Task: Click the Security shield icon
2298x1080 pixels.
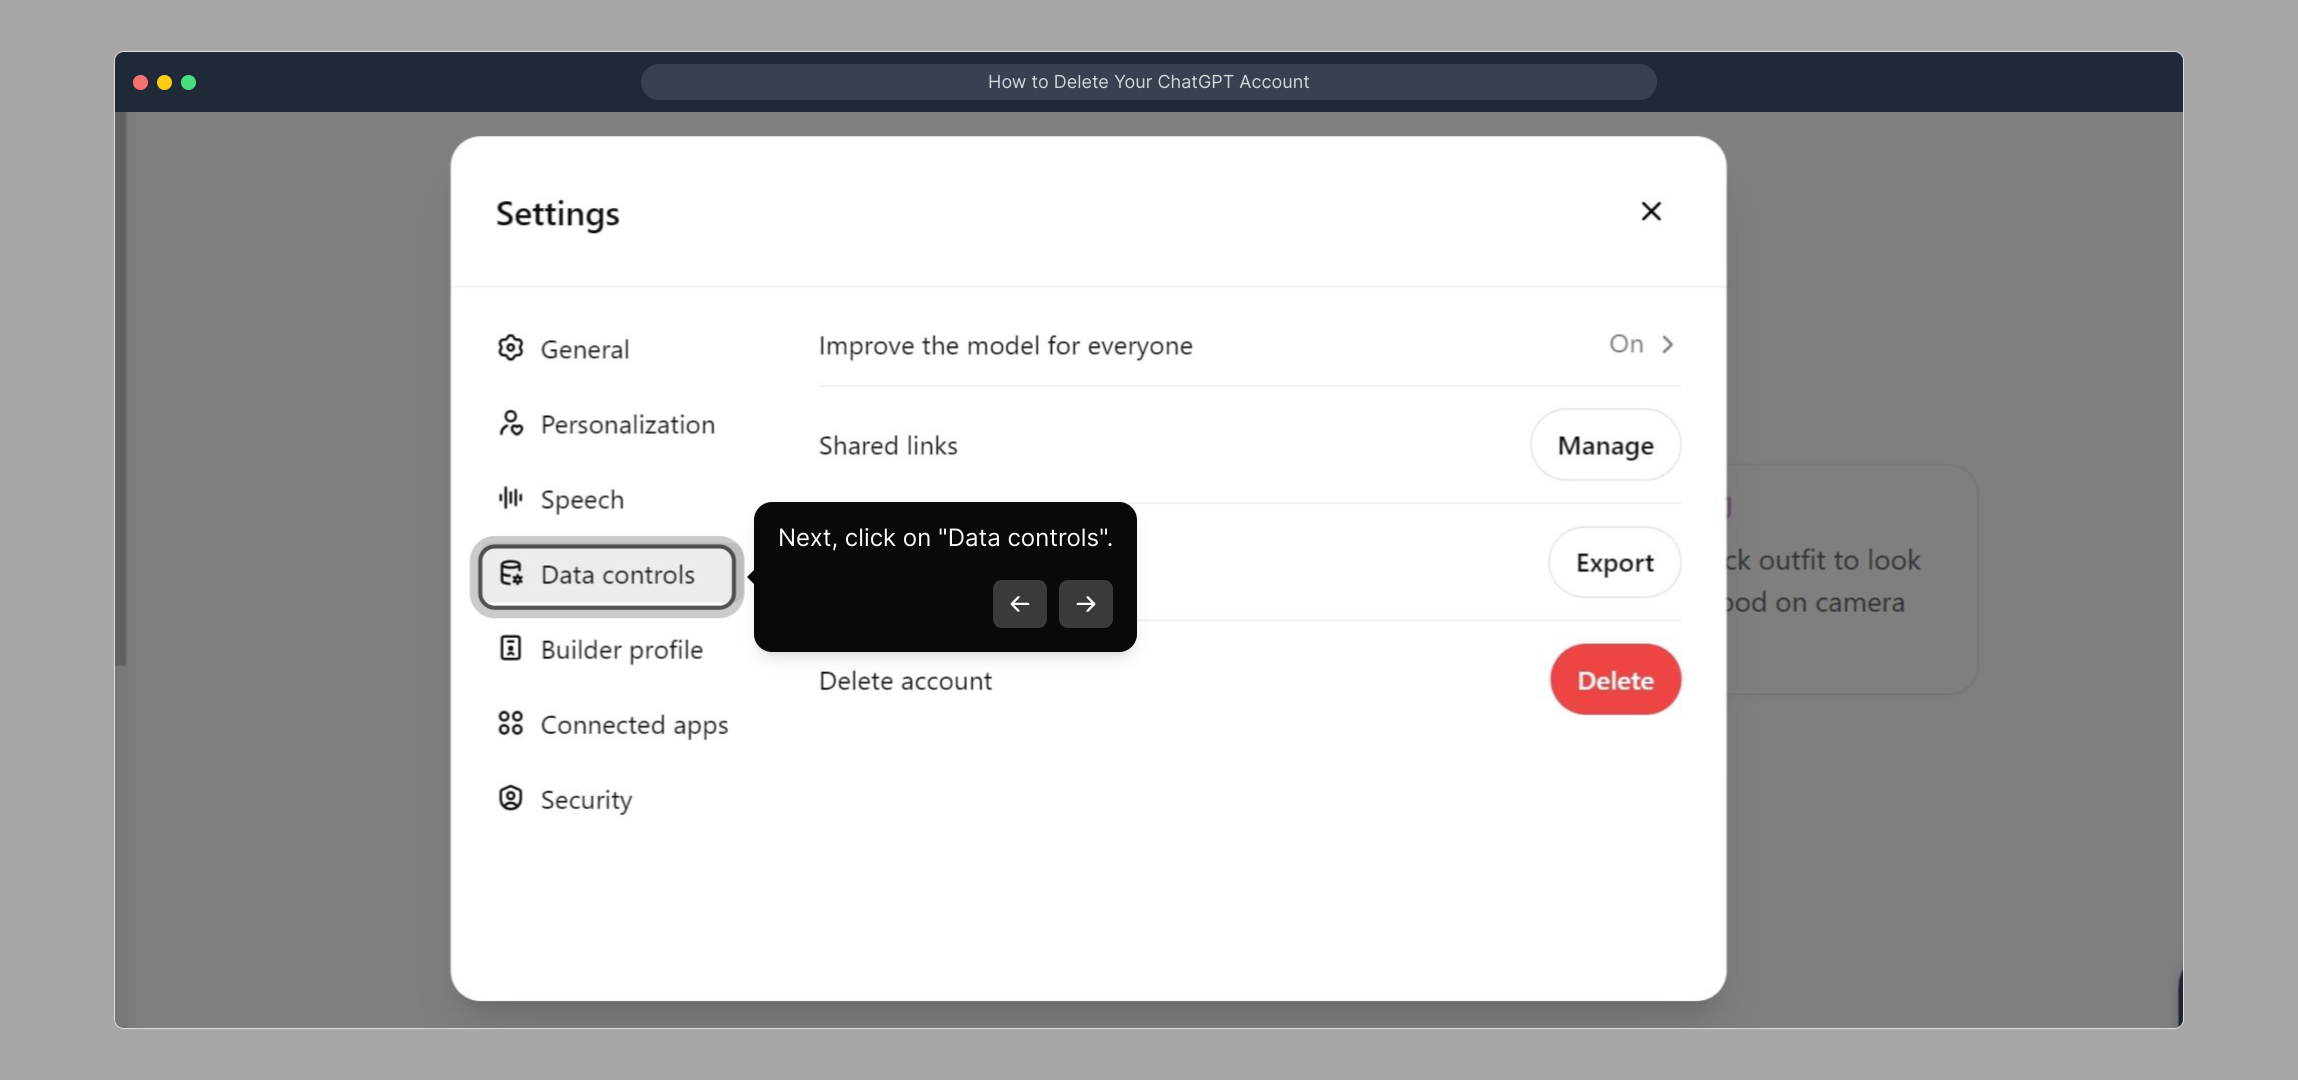Action: [511, 798]
